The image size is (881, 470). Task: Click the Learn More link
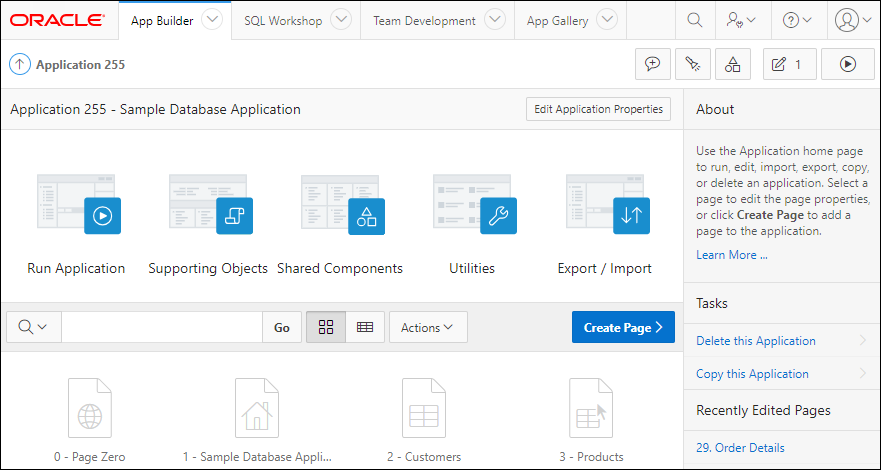tap(732, 255)
